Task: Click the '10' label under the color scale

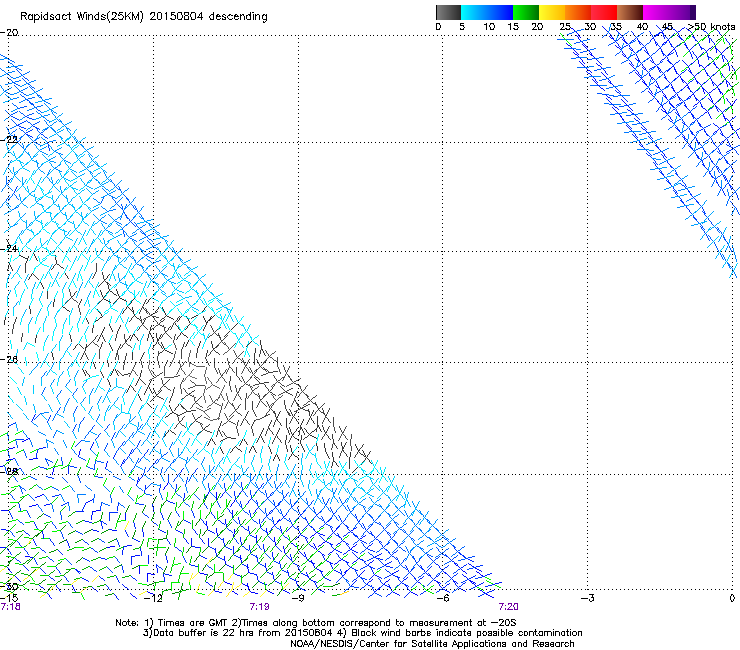Action: coord(489,27)
